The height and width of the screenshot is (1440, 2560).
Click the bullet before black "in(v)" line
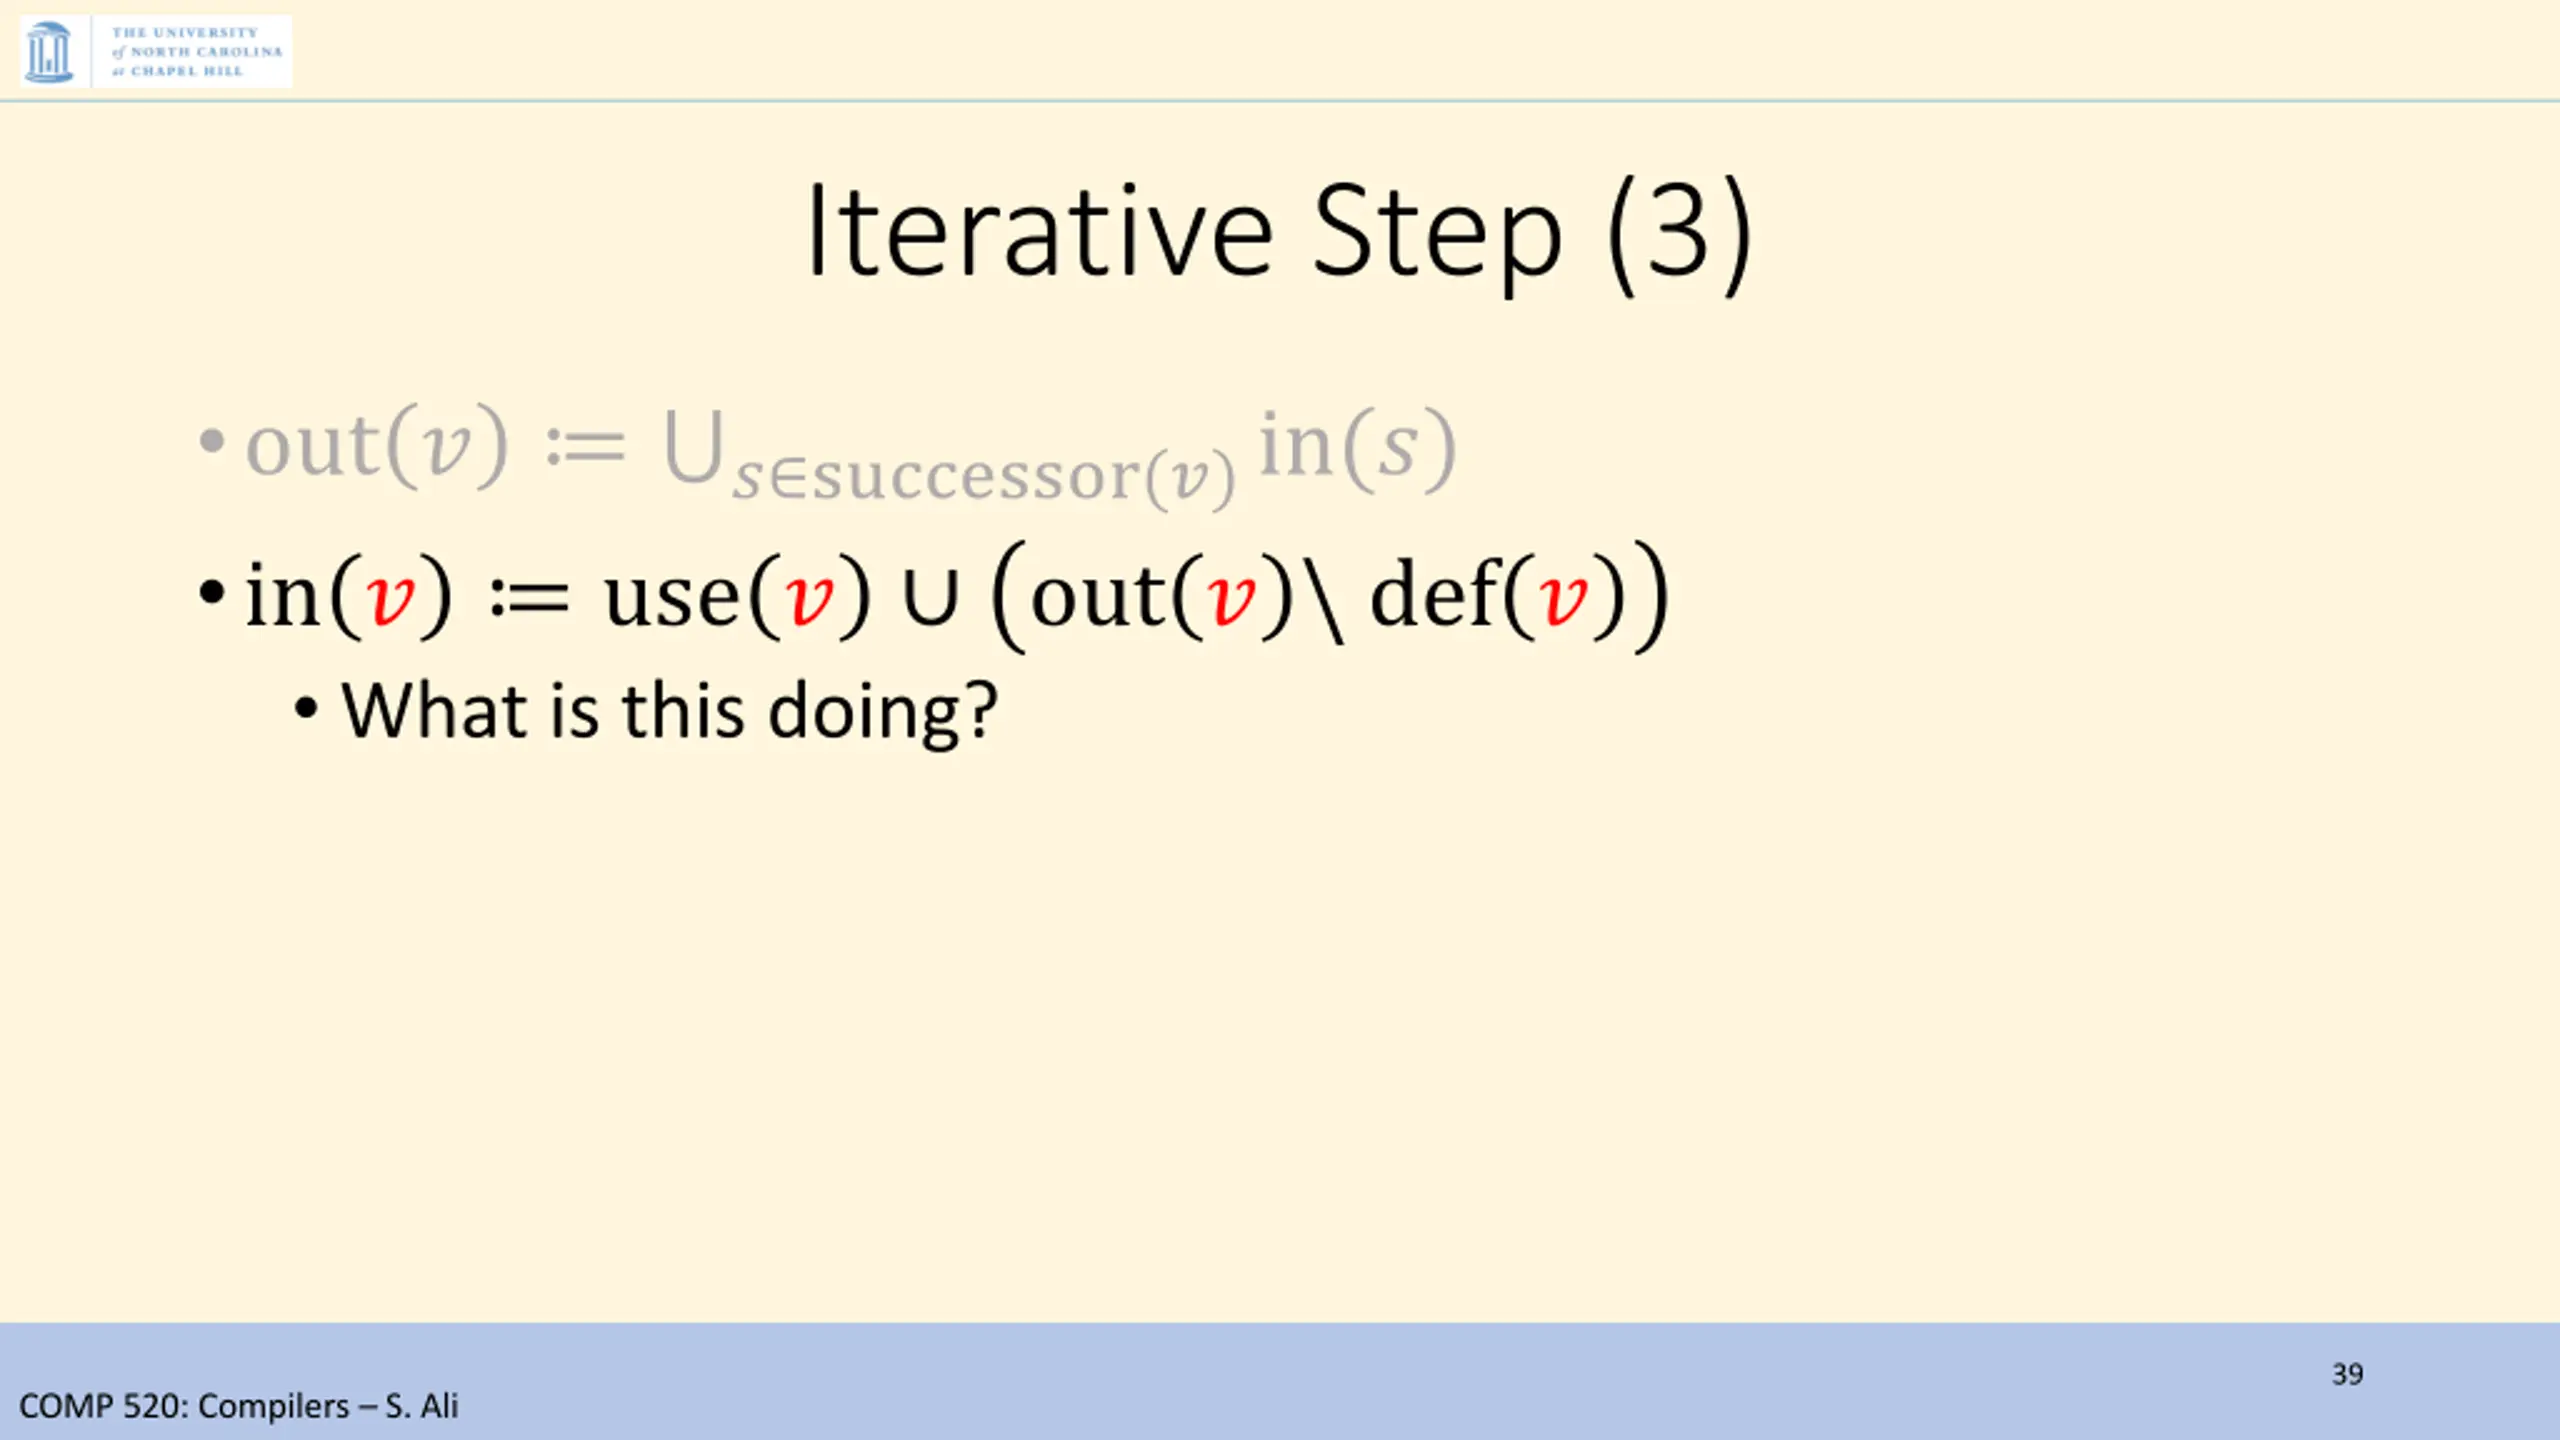pyautogui.click(x=212, y=593)
